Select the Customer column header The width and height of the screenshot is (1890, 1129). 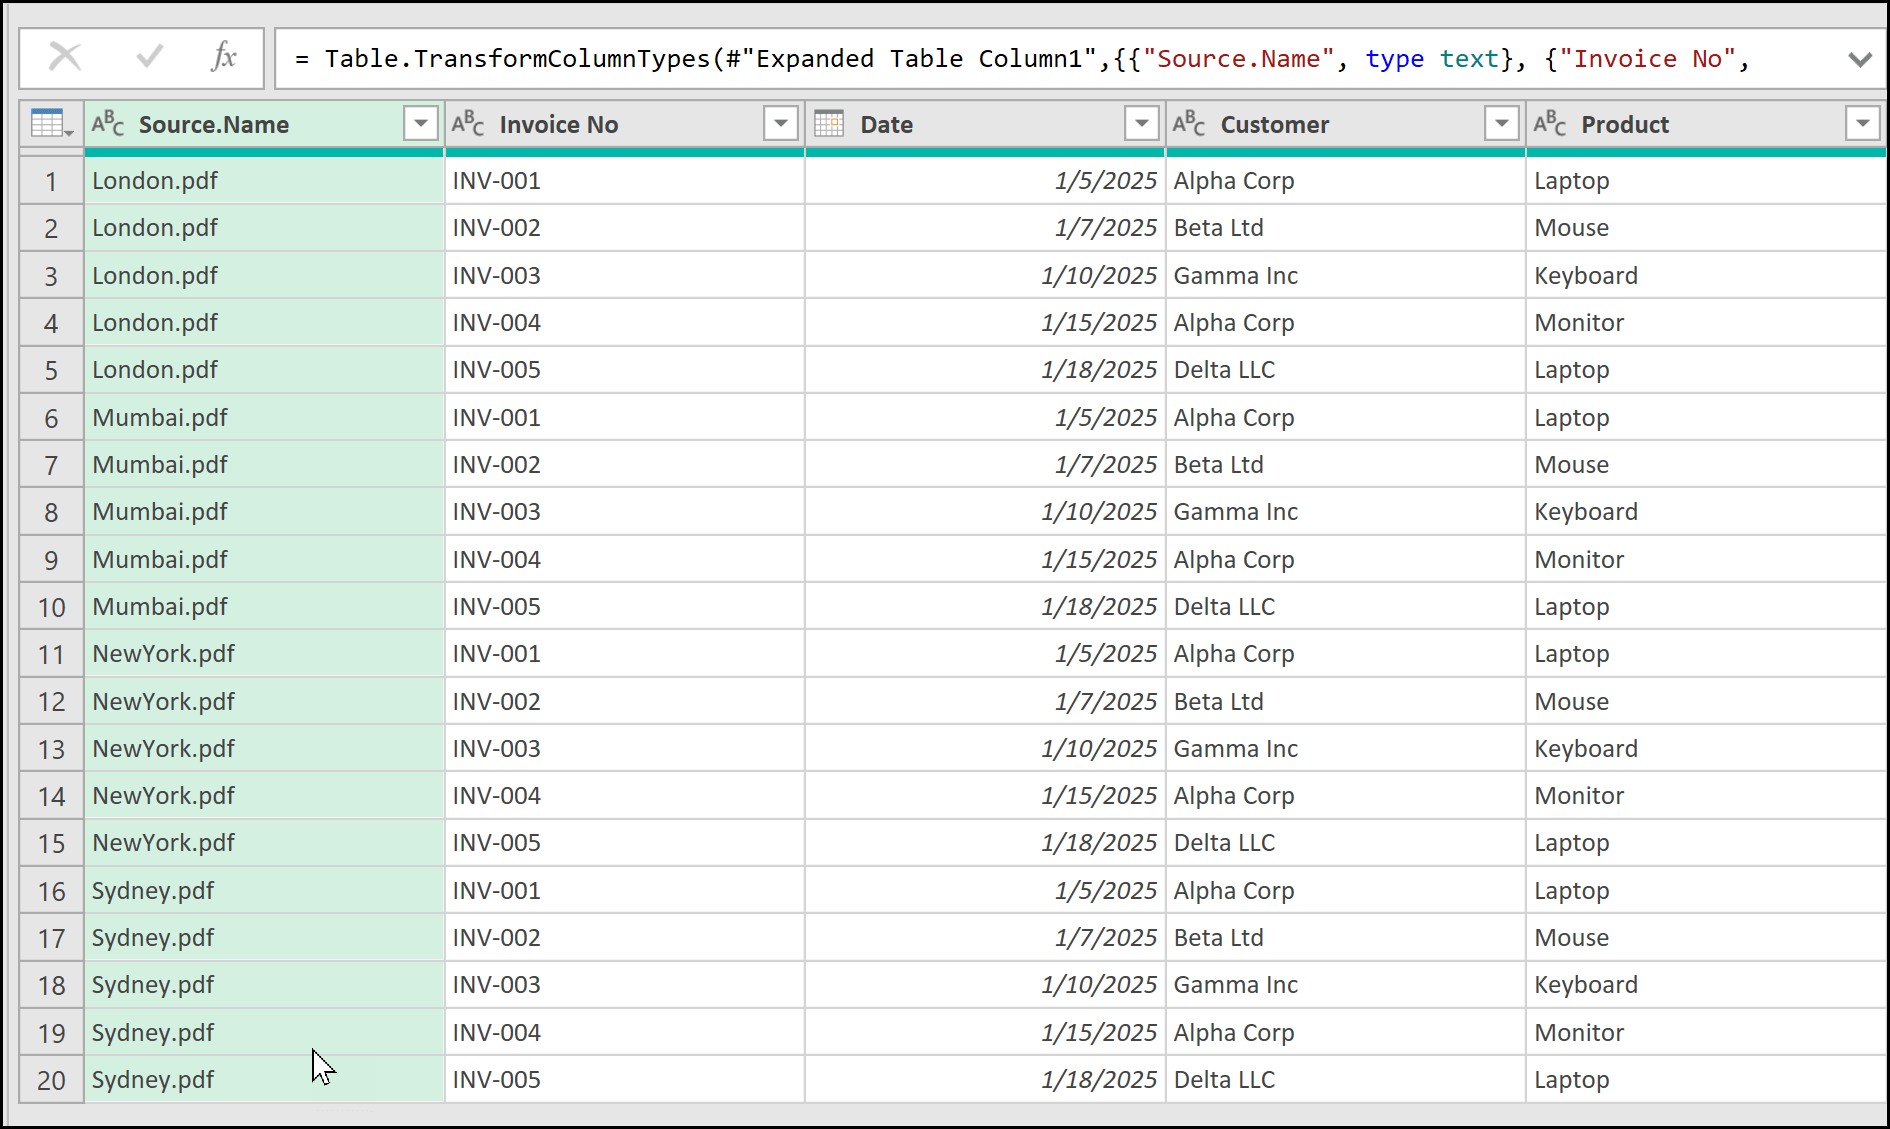pos(1340,124)
